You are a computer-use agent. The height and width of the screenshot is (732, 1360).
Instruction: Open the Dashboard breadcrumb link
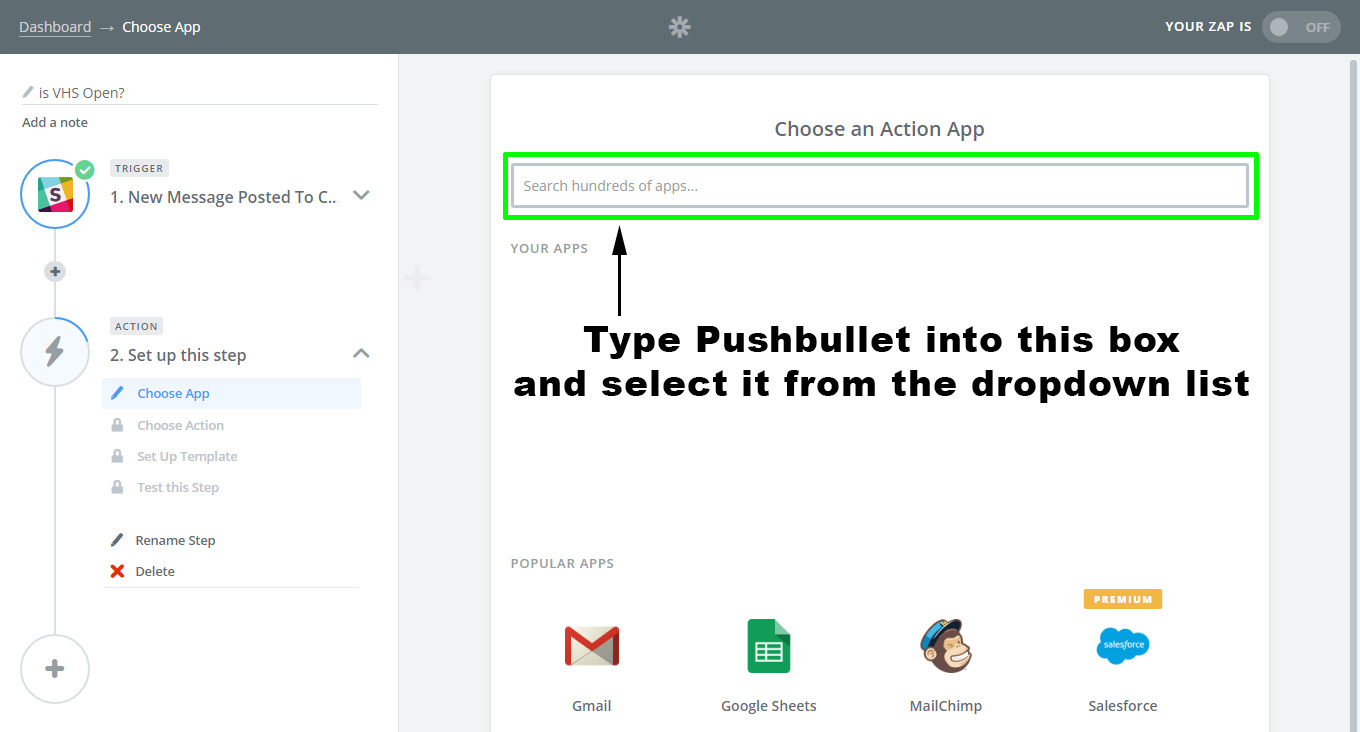tap(55, 27)
